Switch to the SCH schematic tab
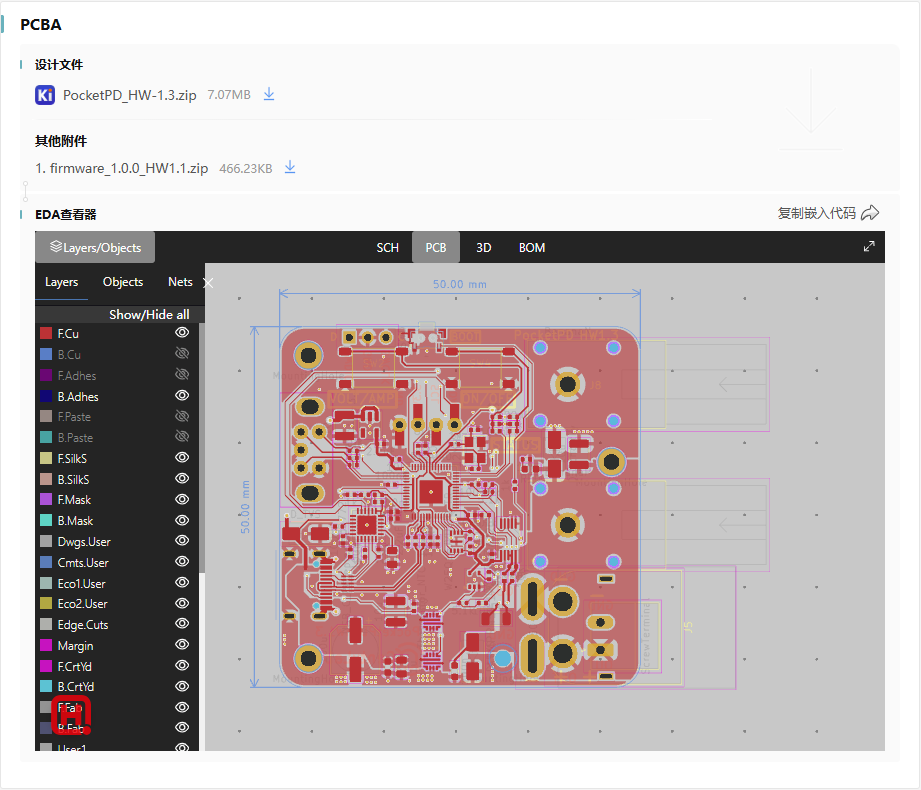921x790 pixels. point(387,248)
